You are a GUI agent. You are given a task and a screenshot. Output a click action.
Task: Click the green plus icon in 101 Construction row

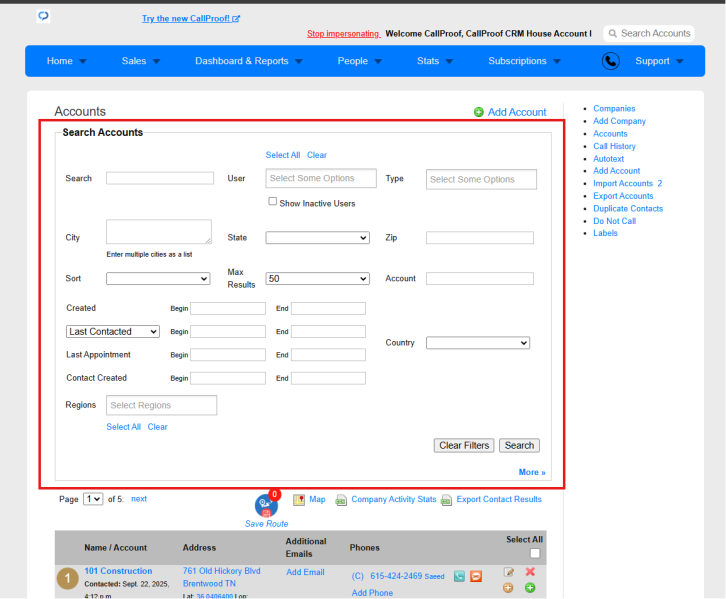tap(530, 588)
